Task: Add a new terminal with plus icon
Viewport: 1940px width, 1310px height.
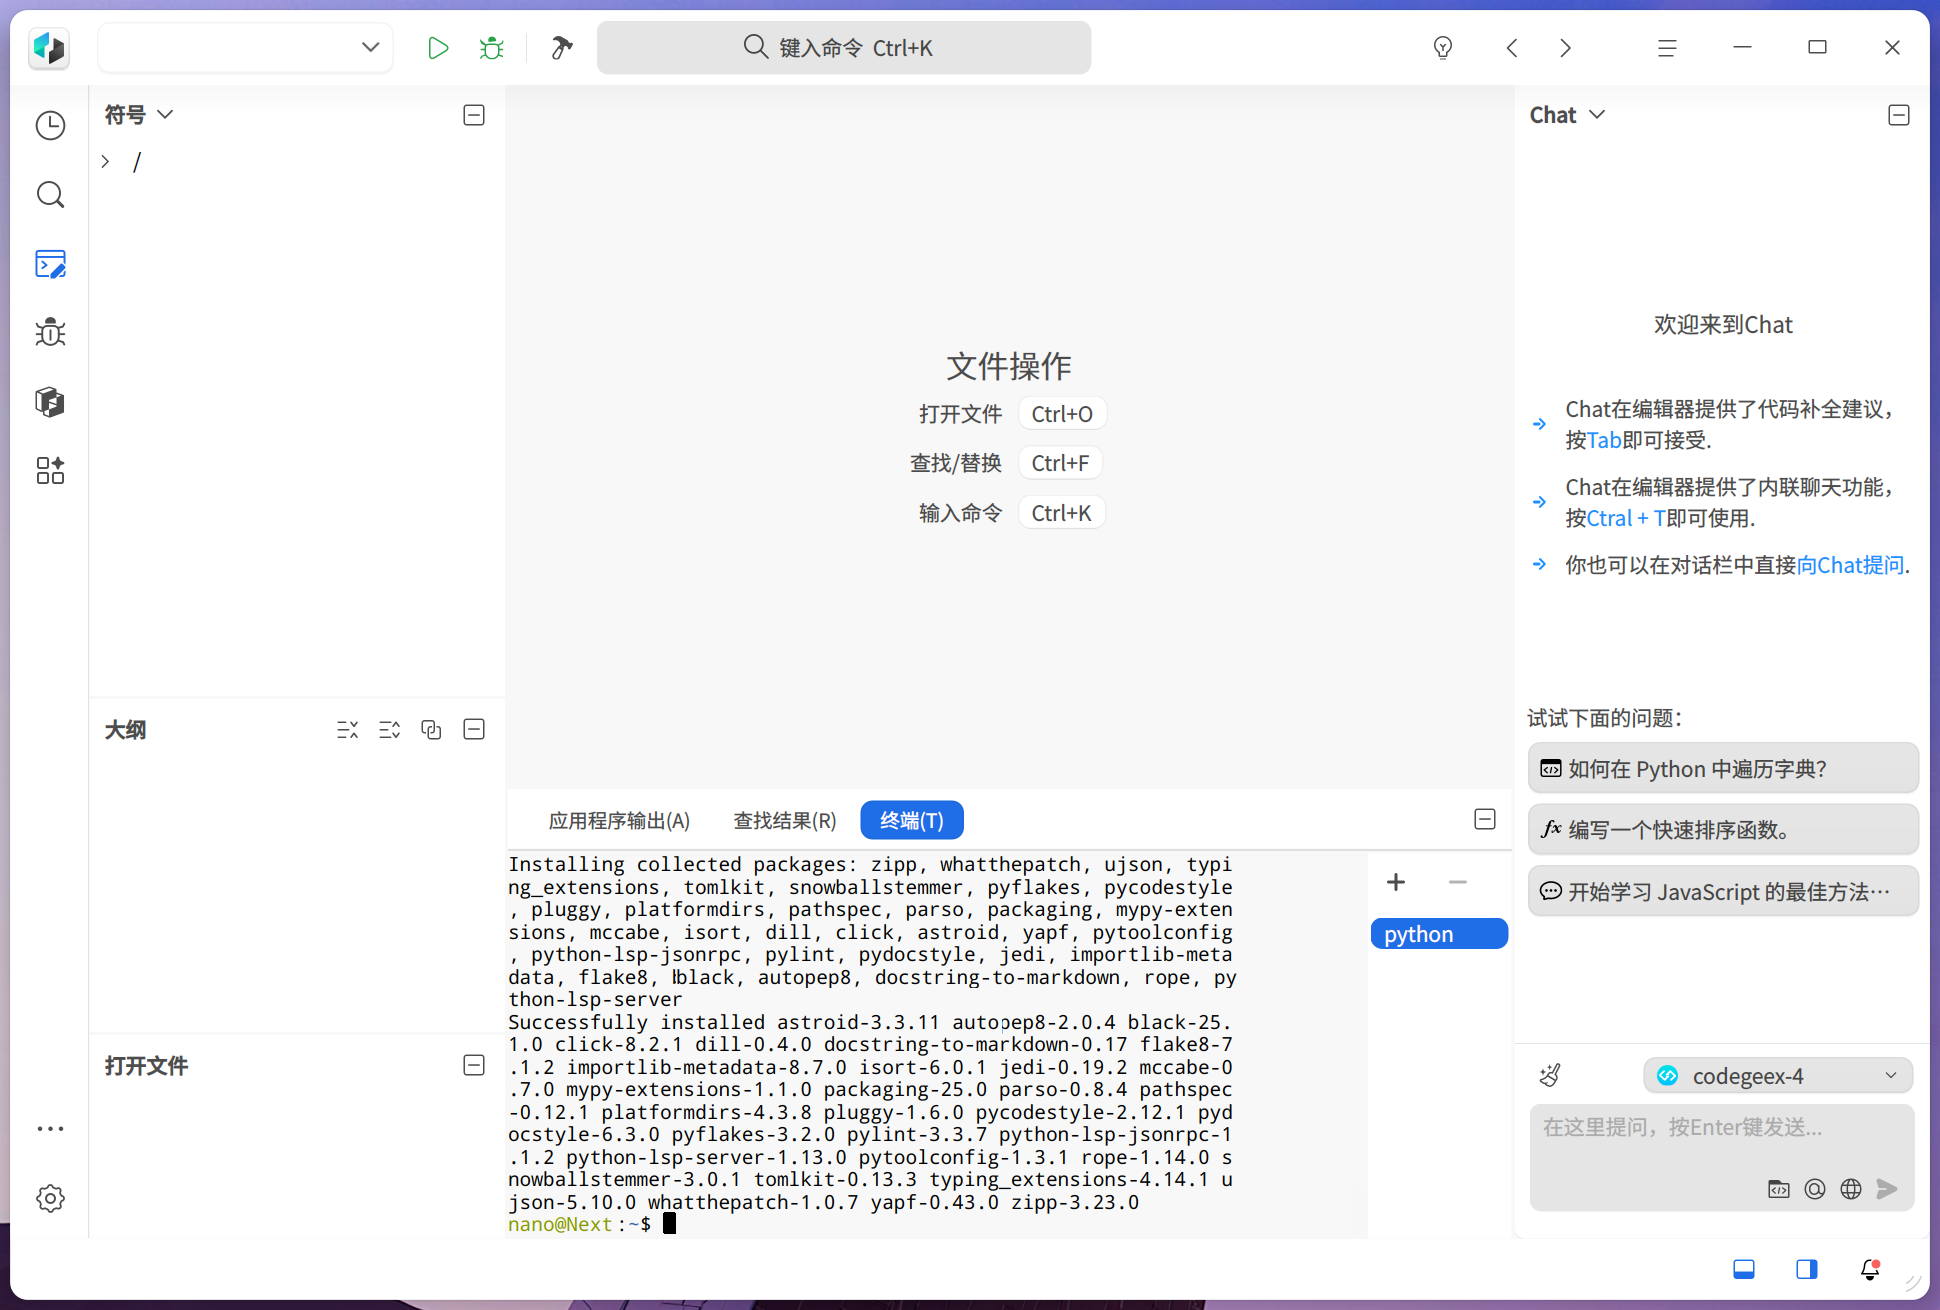Action: click(1396, 882)
